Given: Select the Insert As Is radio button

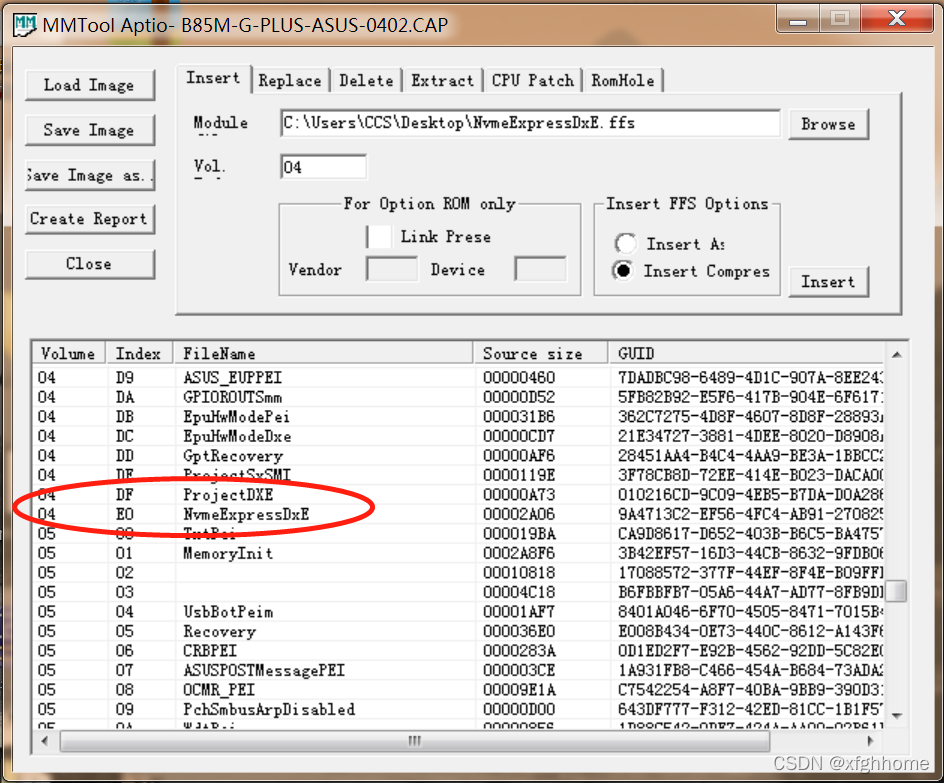Looking at the screenshot, I should (x=626, y=244).
